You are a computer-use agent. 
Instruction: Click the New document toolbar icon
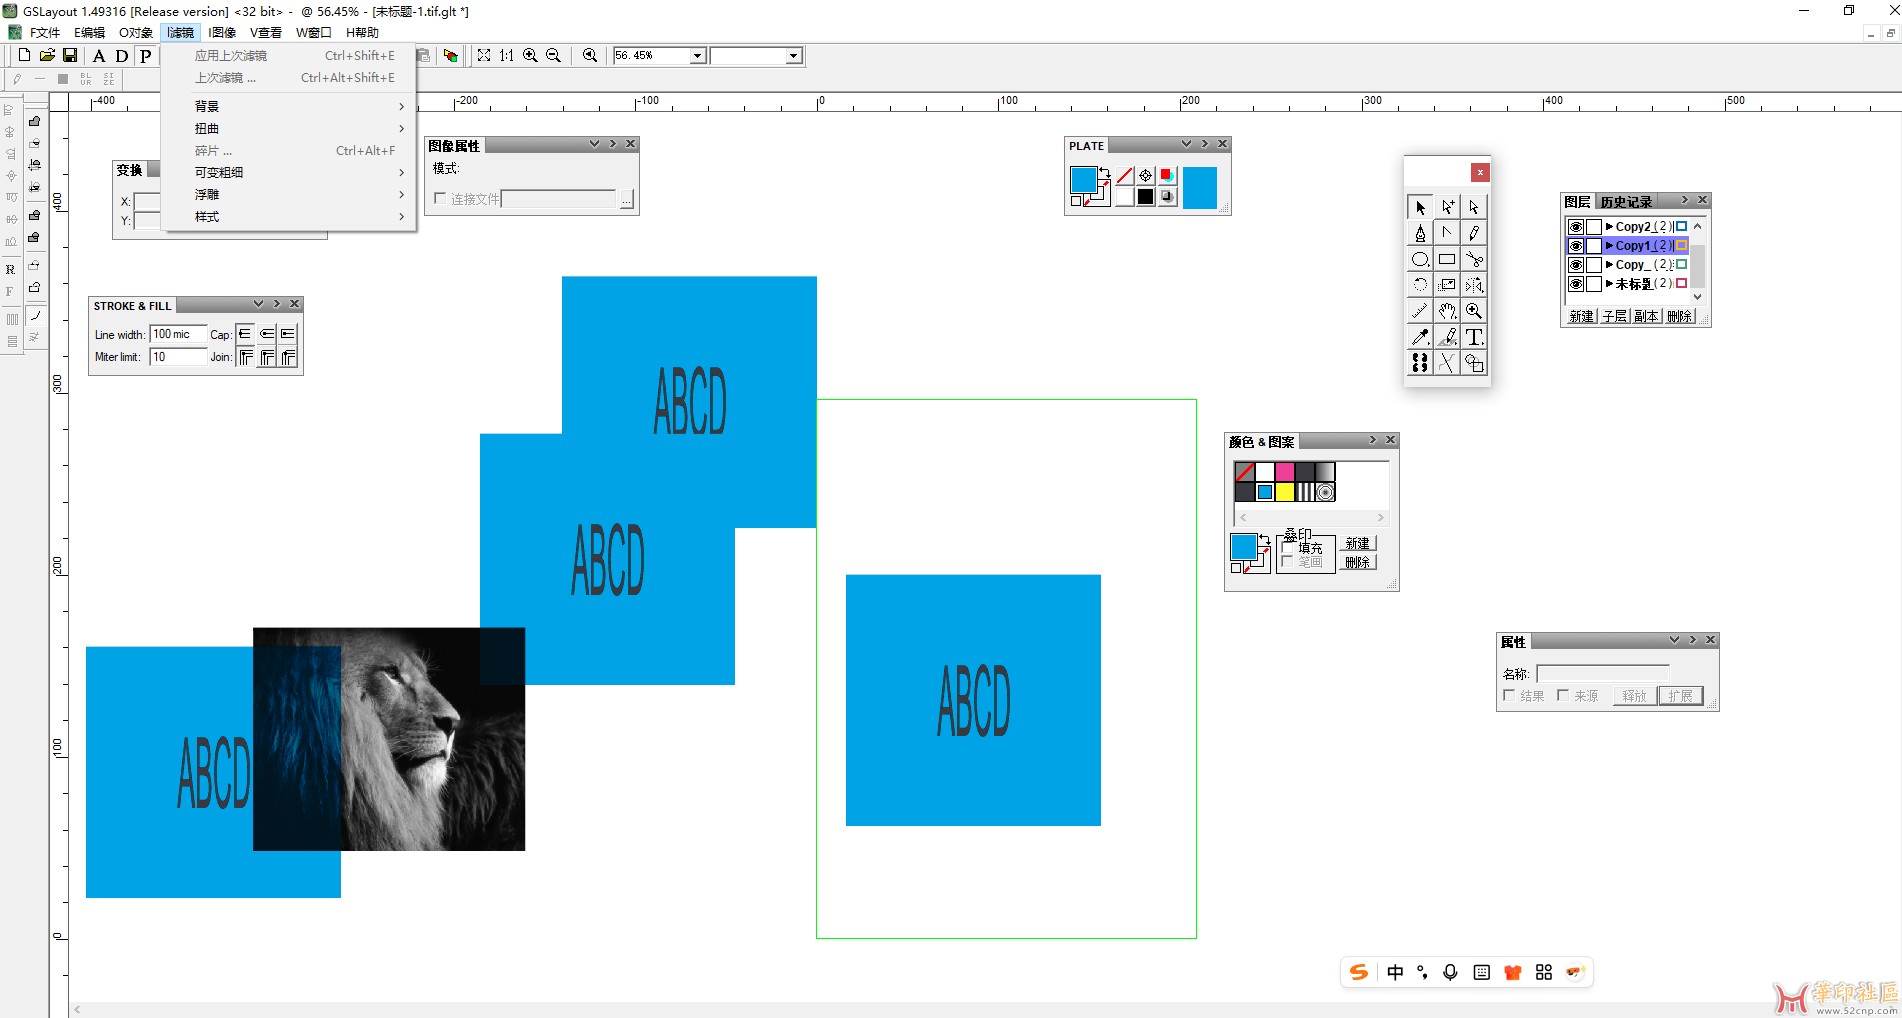coord(24,55)
